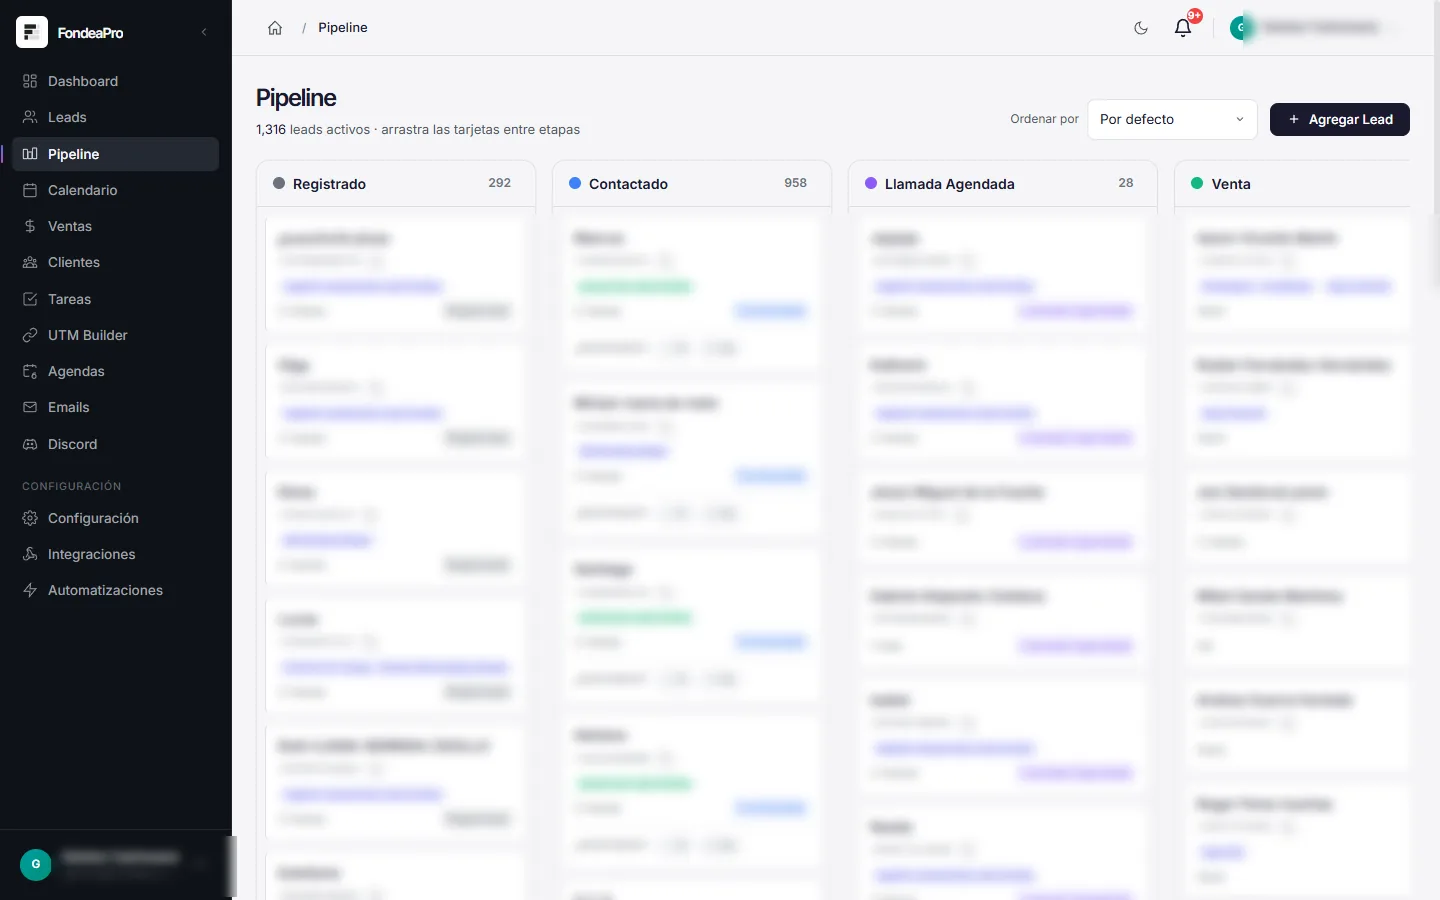Click the Automatizaciones label in sidebar
The image size is (1440, 900).
coord(106,590)
